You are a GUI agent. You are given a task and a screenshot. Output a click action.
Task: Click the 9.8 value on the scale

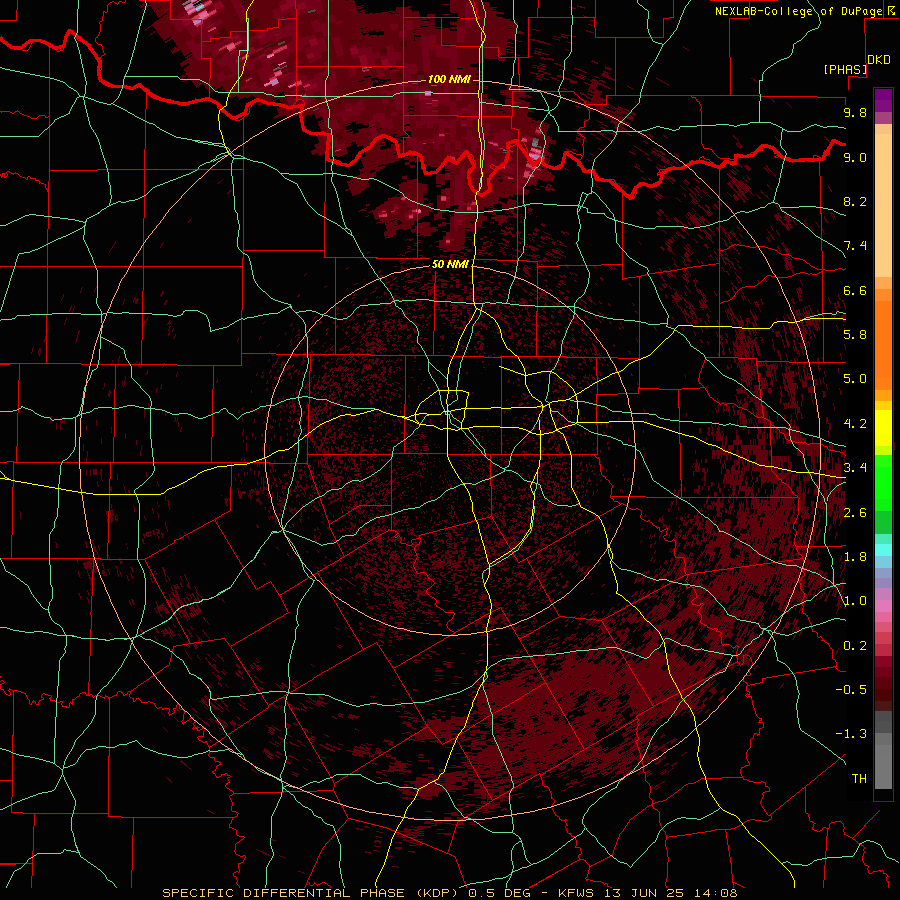(855, 112)
